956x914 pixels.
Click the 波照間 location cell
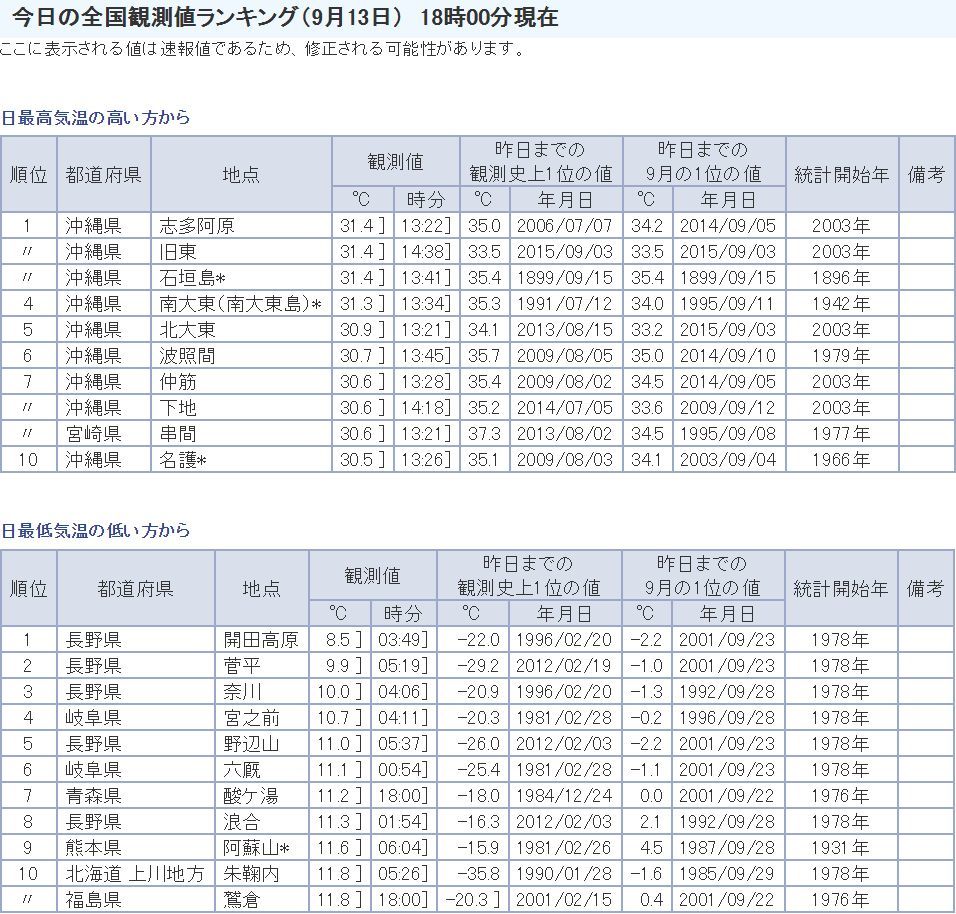coord(188,356)
